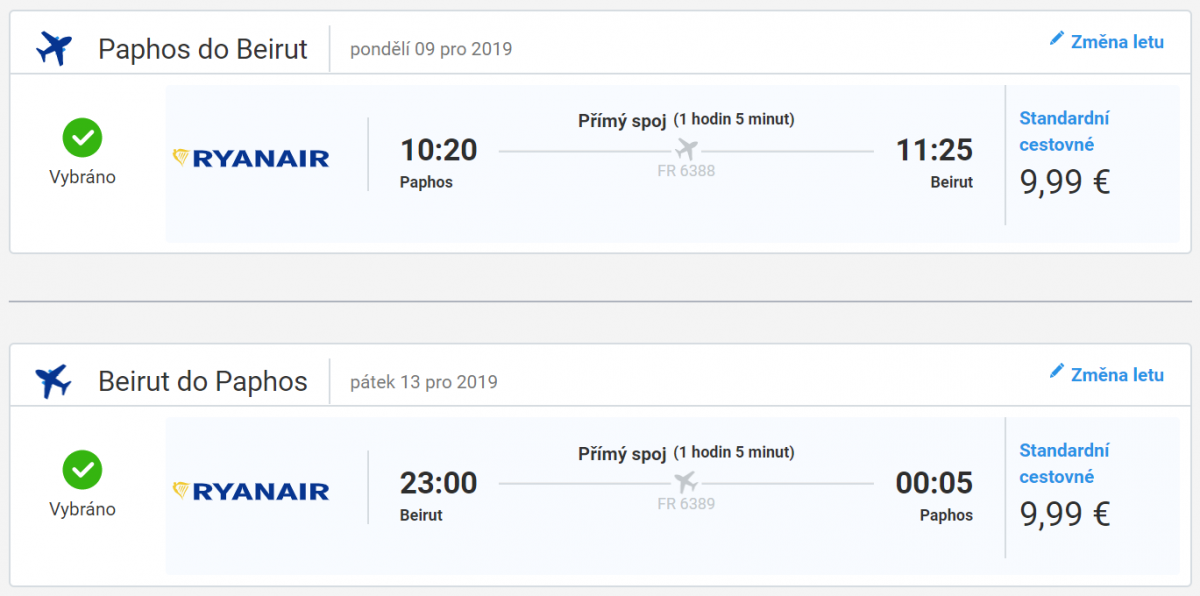Click the pencil icon for the Paphos–Beirut flight

click(1057, 39)
